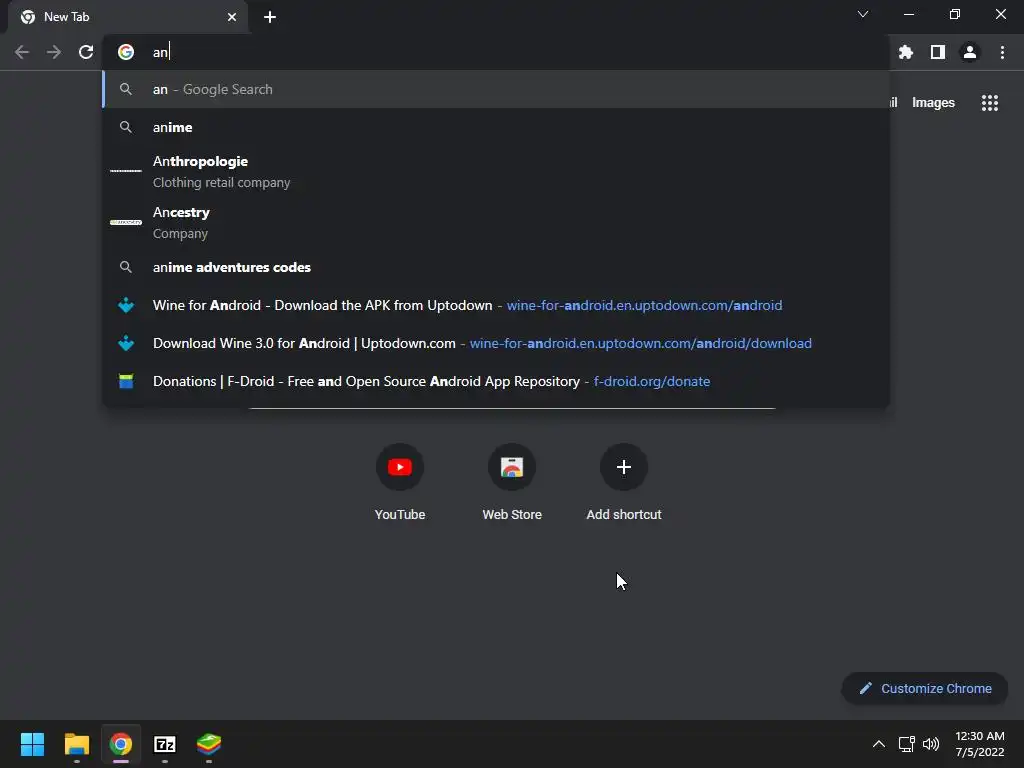Click the volume speaker icon
Image resolution: width=1024 pixels, height=768 pixels.
tap(931, 744)
